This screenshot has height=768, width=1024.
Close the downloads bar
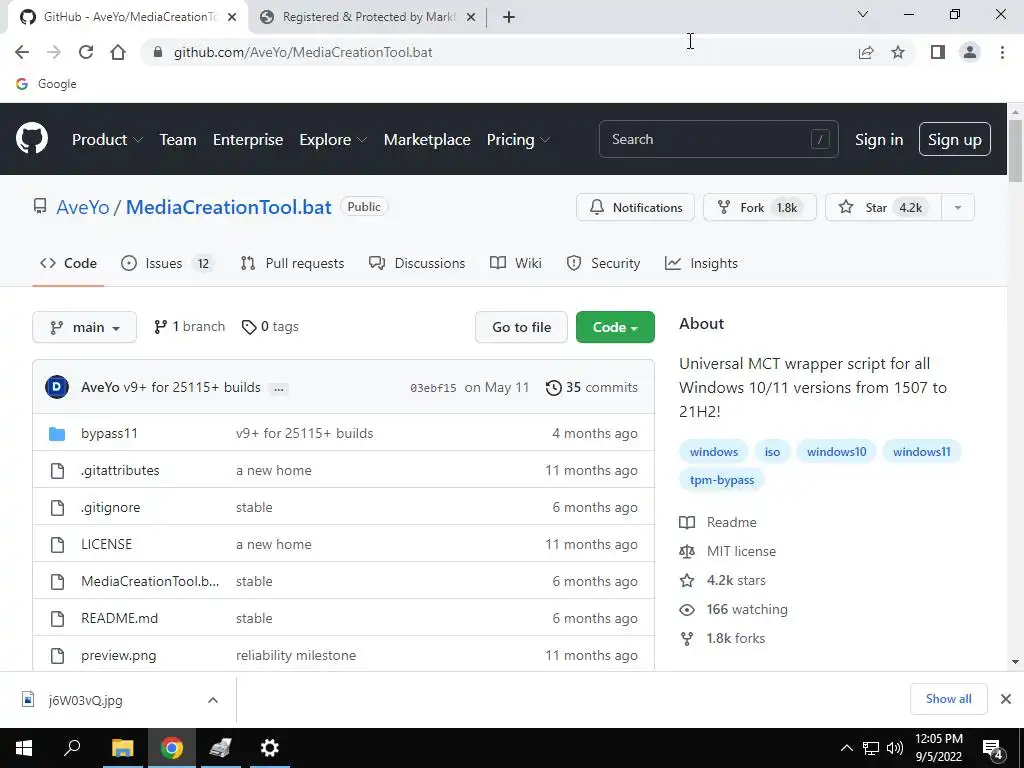point(1006,699)
